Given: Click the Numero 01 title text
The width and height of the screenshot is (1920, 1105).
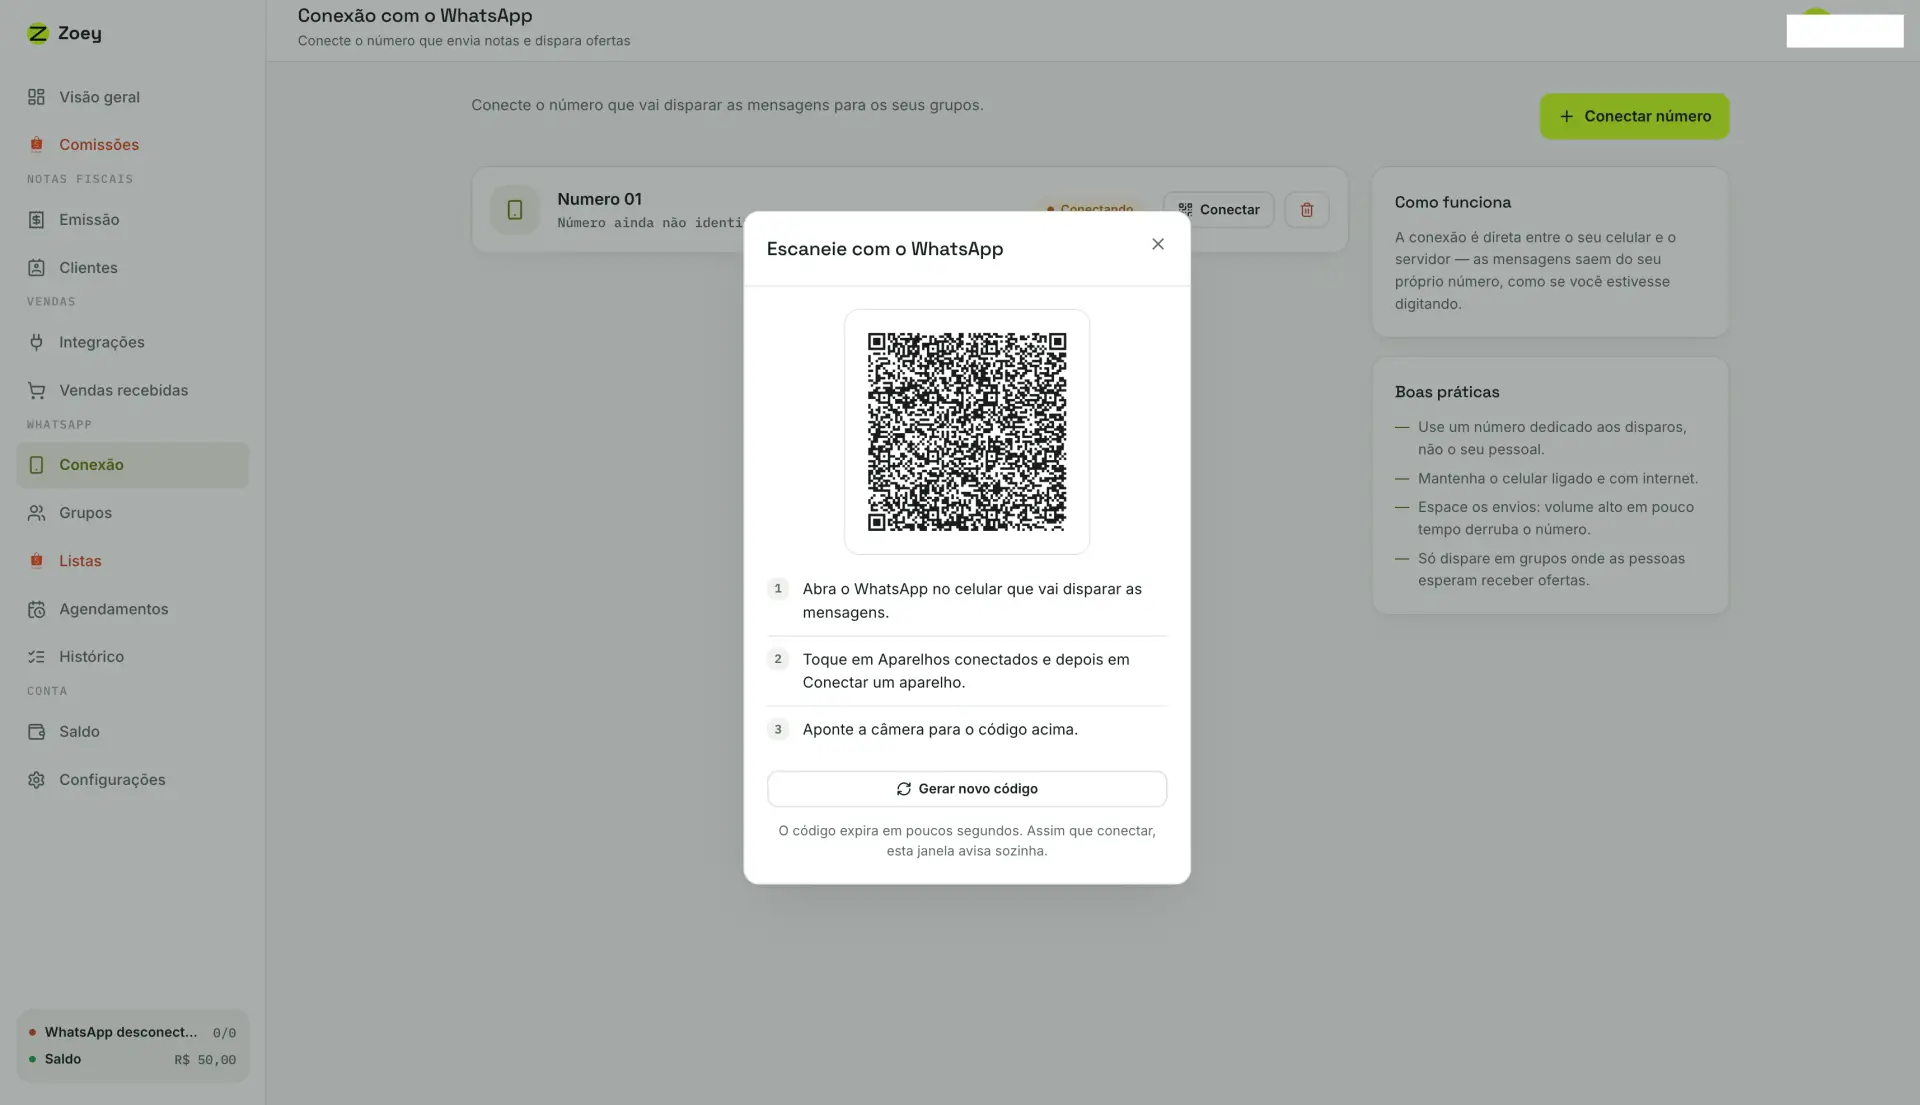Looking at the screenshot, I should point(599,199).
